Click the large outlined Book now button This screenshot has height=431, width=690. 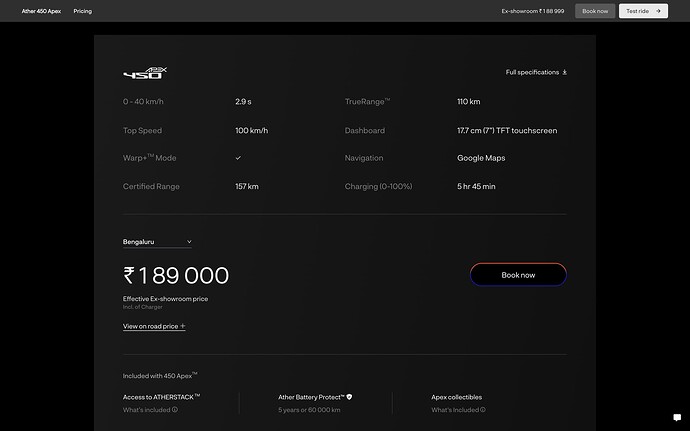(x=518, y=275)
